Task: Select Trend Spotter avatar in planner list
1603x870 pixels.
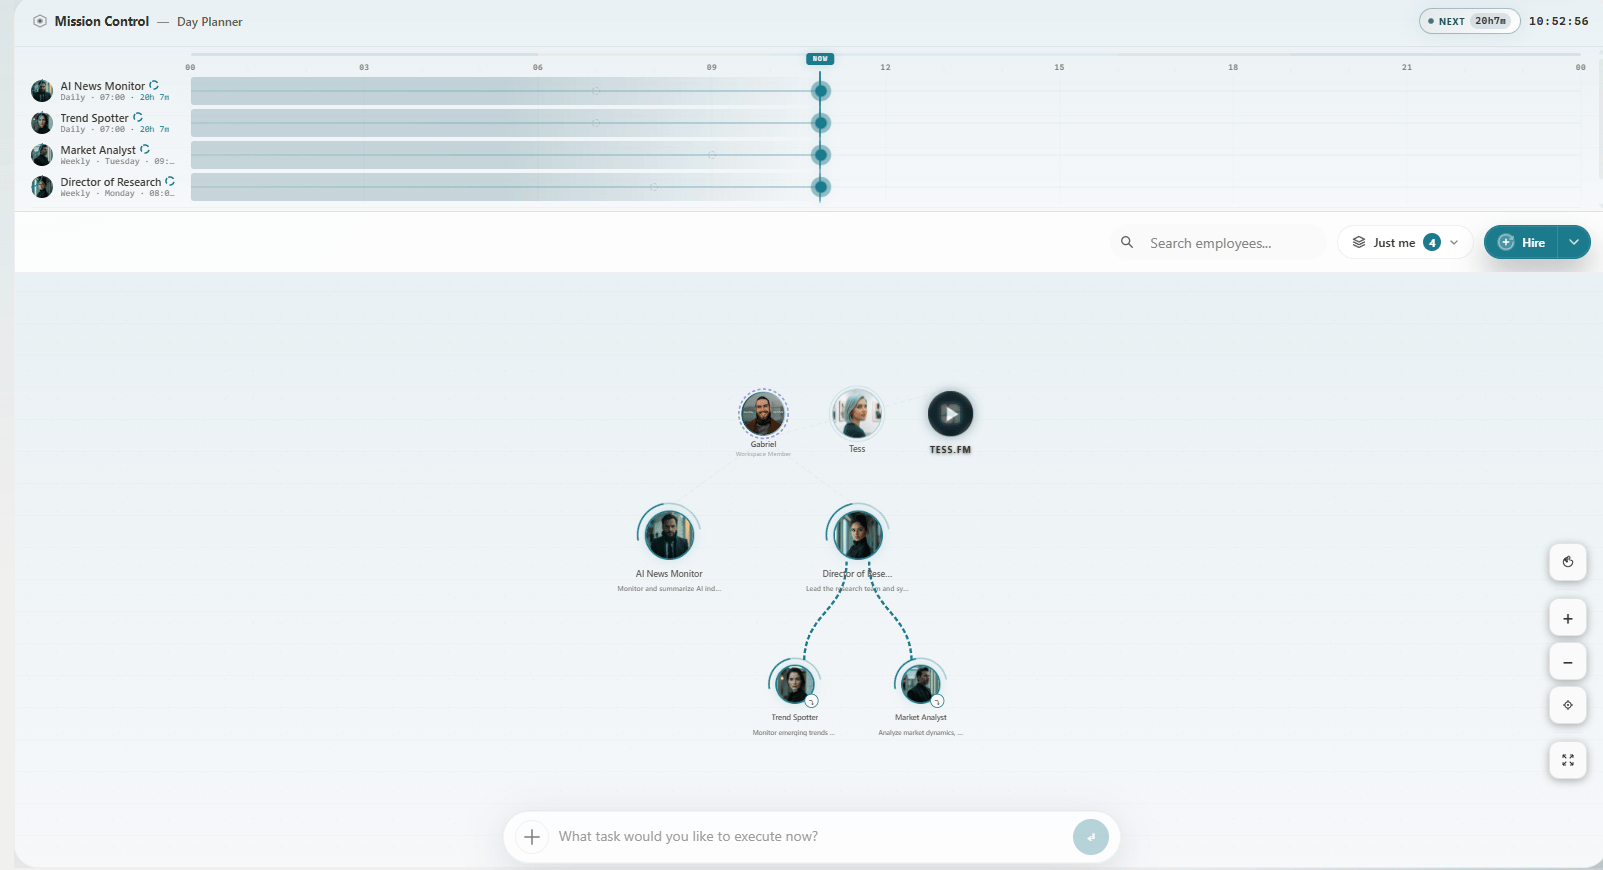Action: [42, 123]
